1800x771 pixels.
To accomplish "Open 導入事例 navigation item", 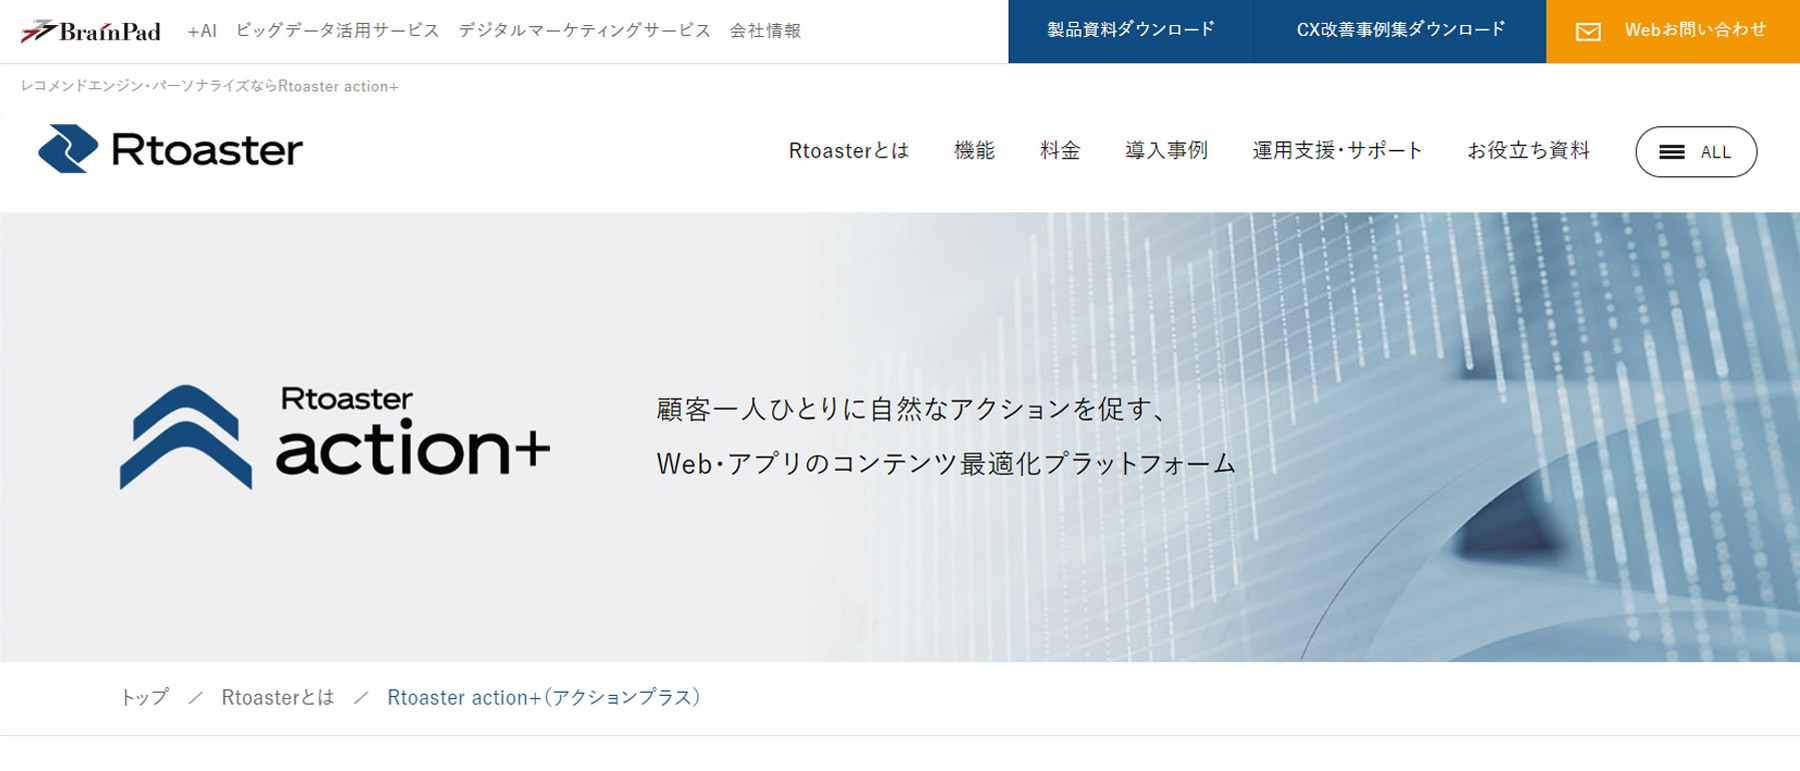I will pyautogui.click(x=1166, y=151).
